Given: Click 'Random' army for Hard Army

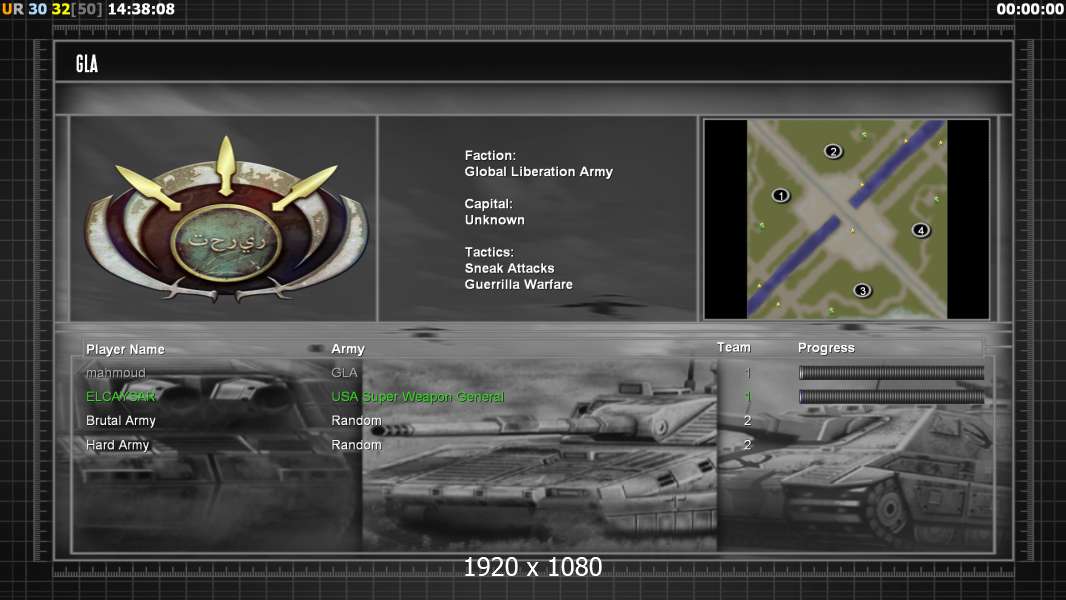Looking at the screenshot, I should click(356, 444).
